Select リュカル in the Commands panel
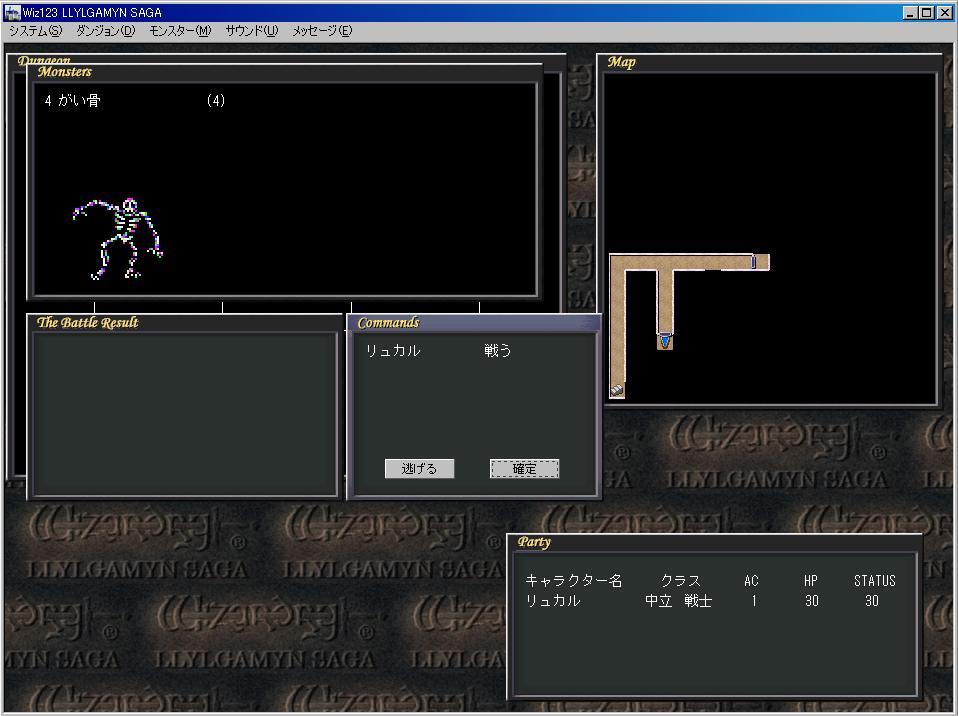958x716 pixels. [x=393, y=351]
